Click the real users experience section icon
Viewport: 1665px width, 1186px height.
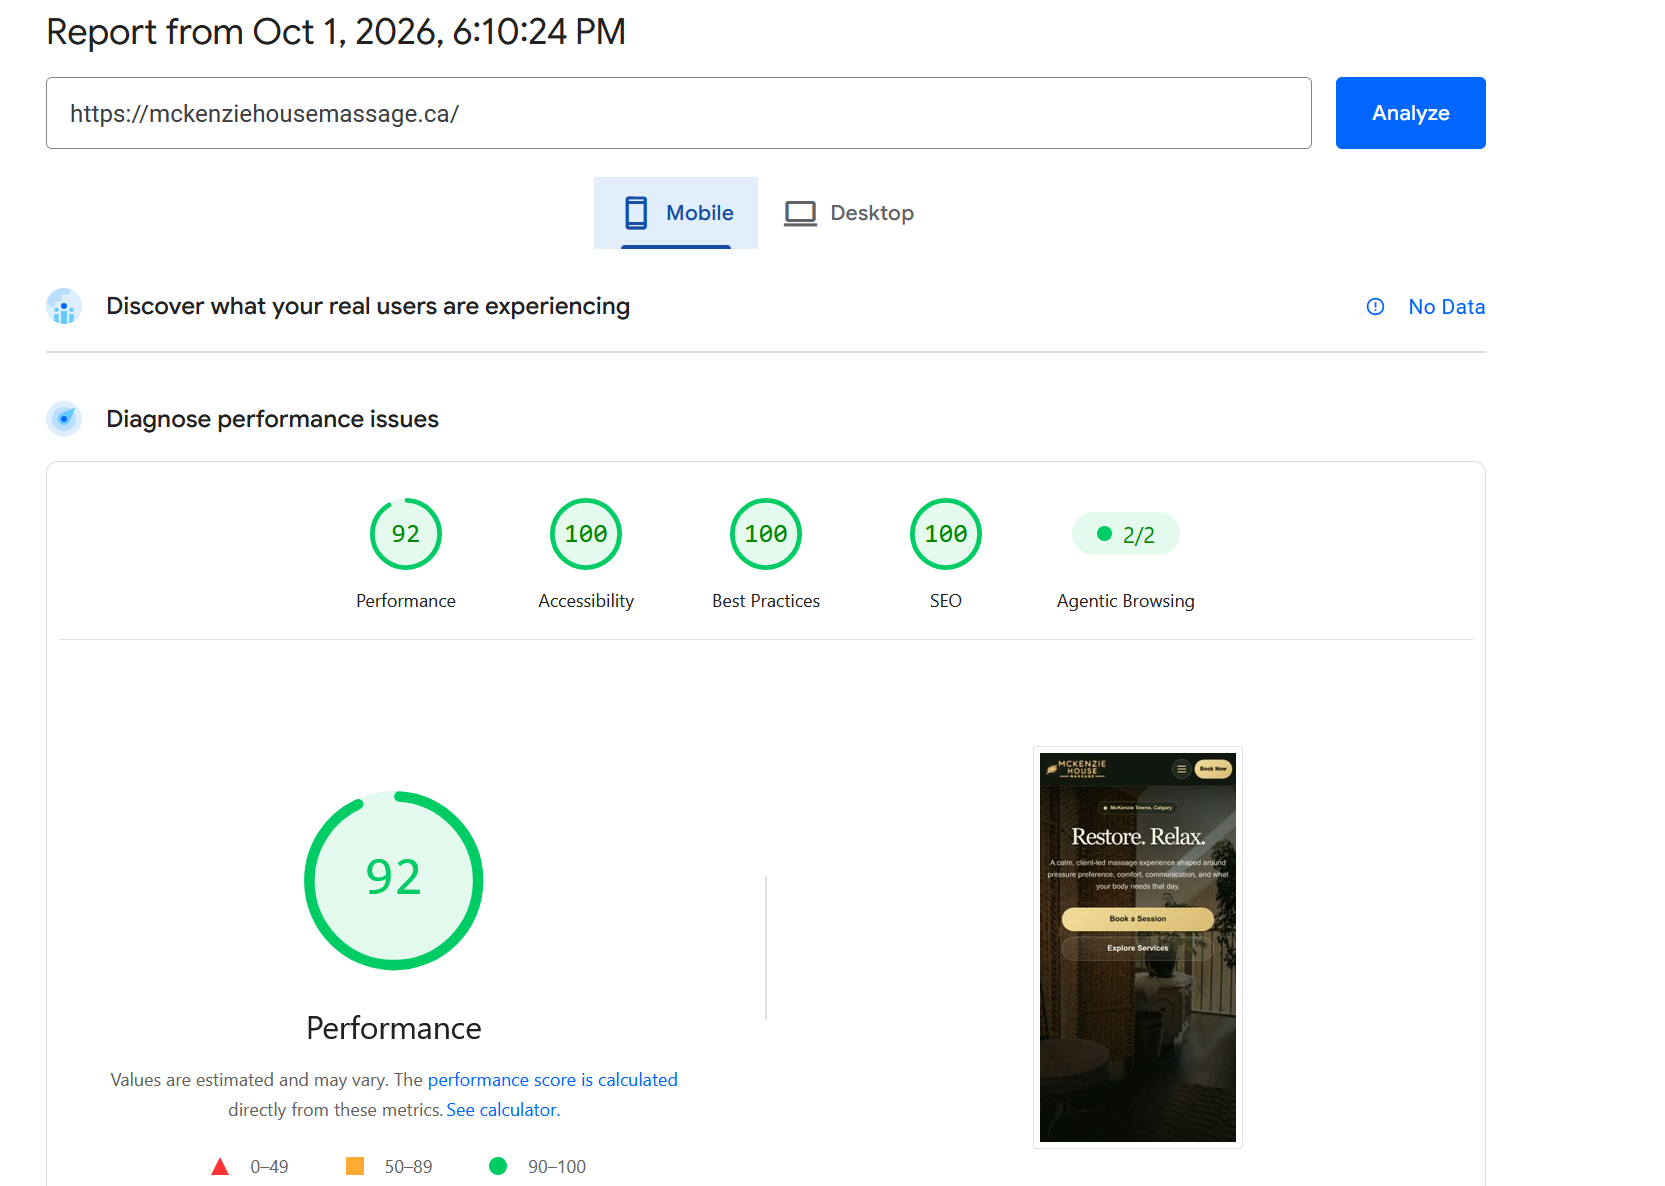tap(64, 306)
